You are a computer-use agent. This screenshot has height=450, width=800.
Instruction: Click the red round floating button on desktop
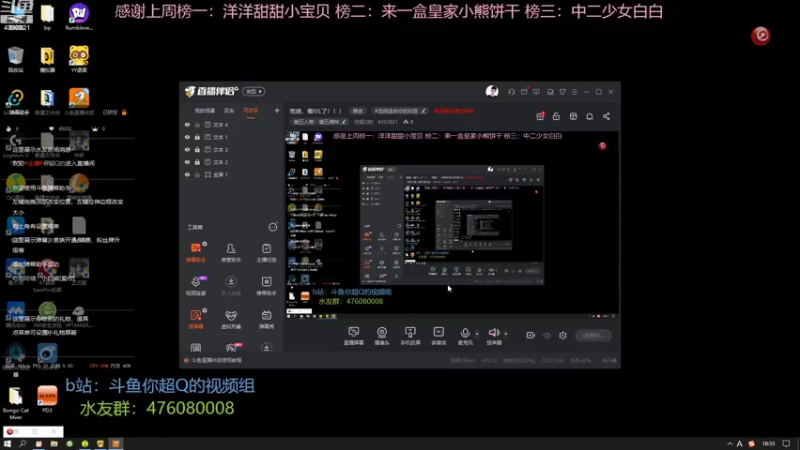pyautogui.click(x=760, y=35)
